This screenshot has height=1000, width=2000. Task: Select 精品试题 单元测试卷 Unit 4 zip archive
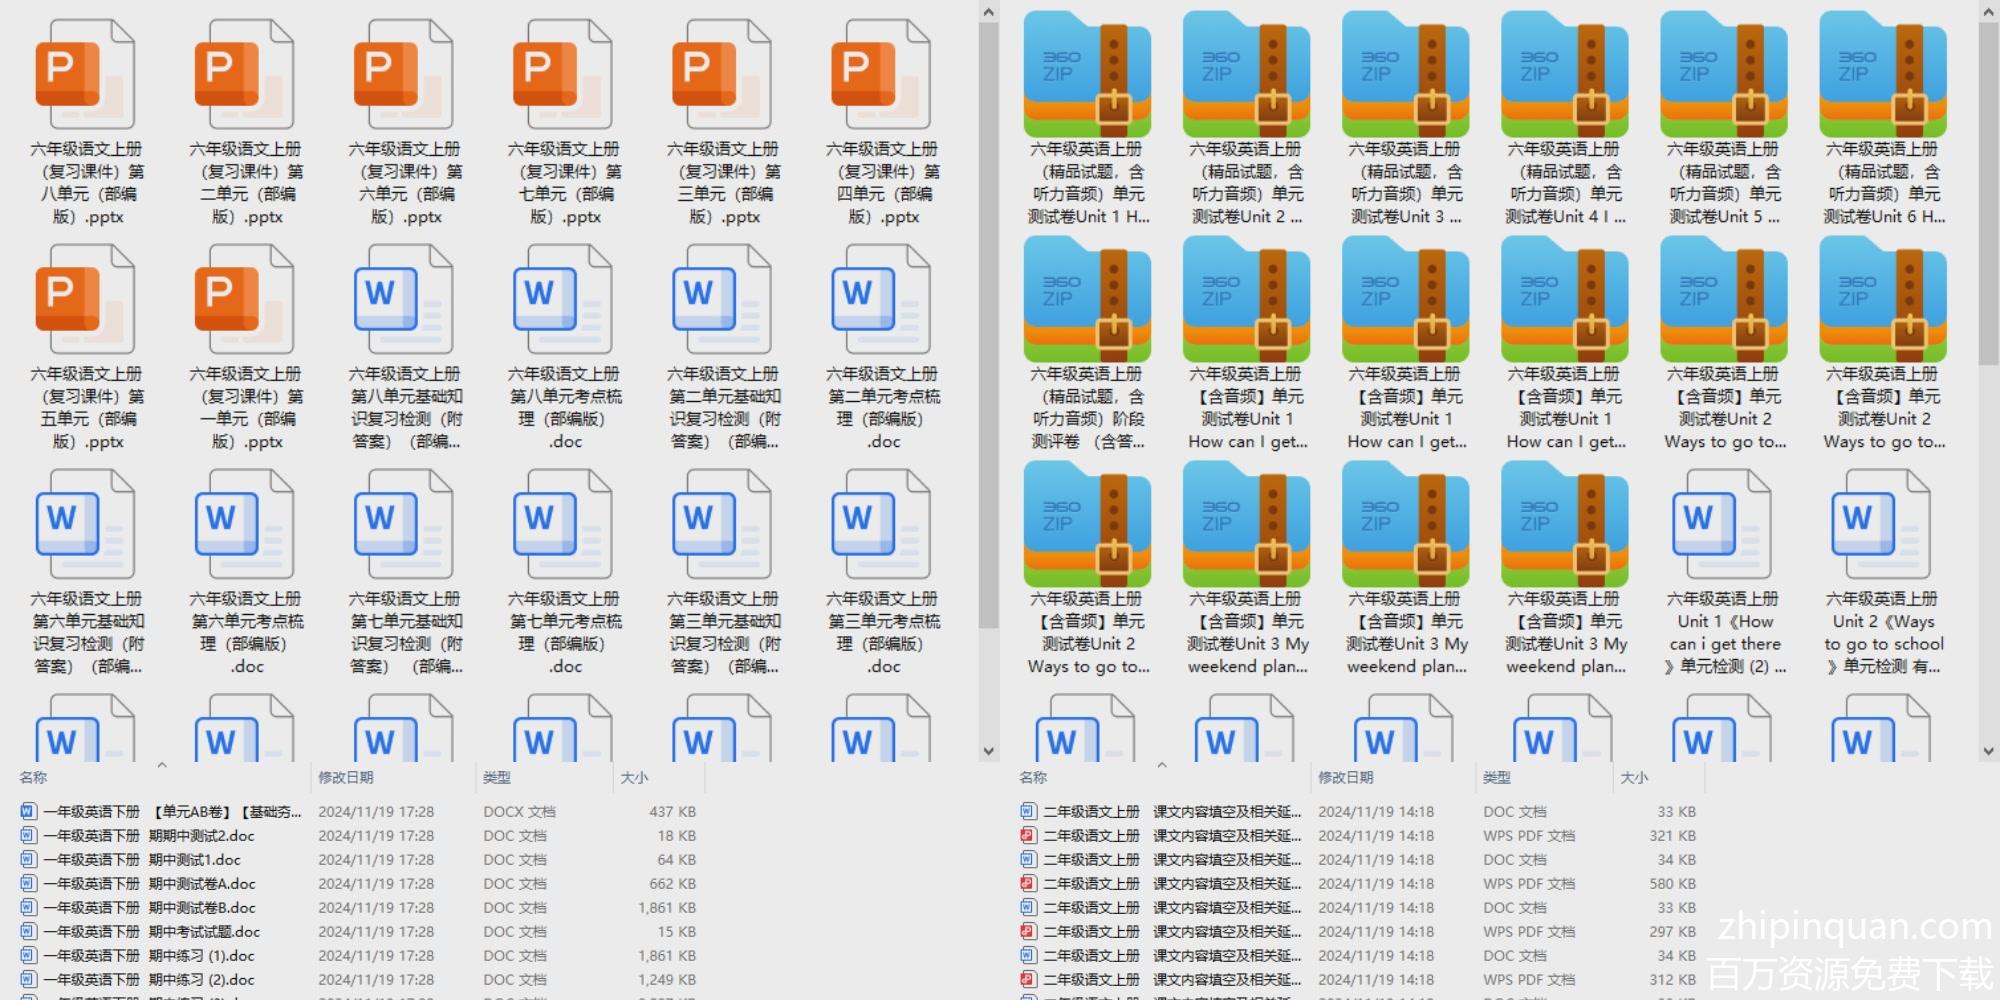point(1564,74)
